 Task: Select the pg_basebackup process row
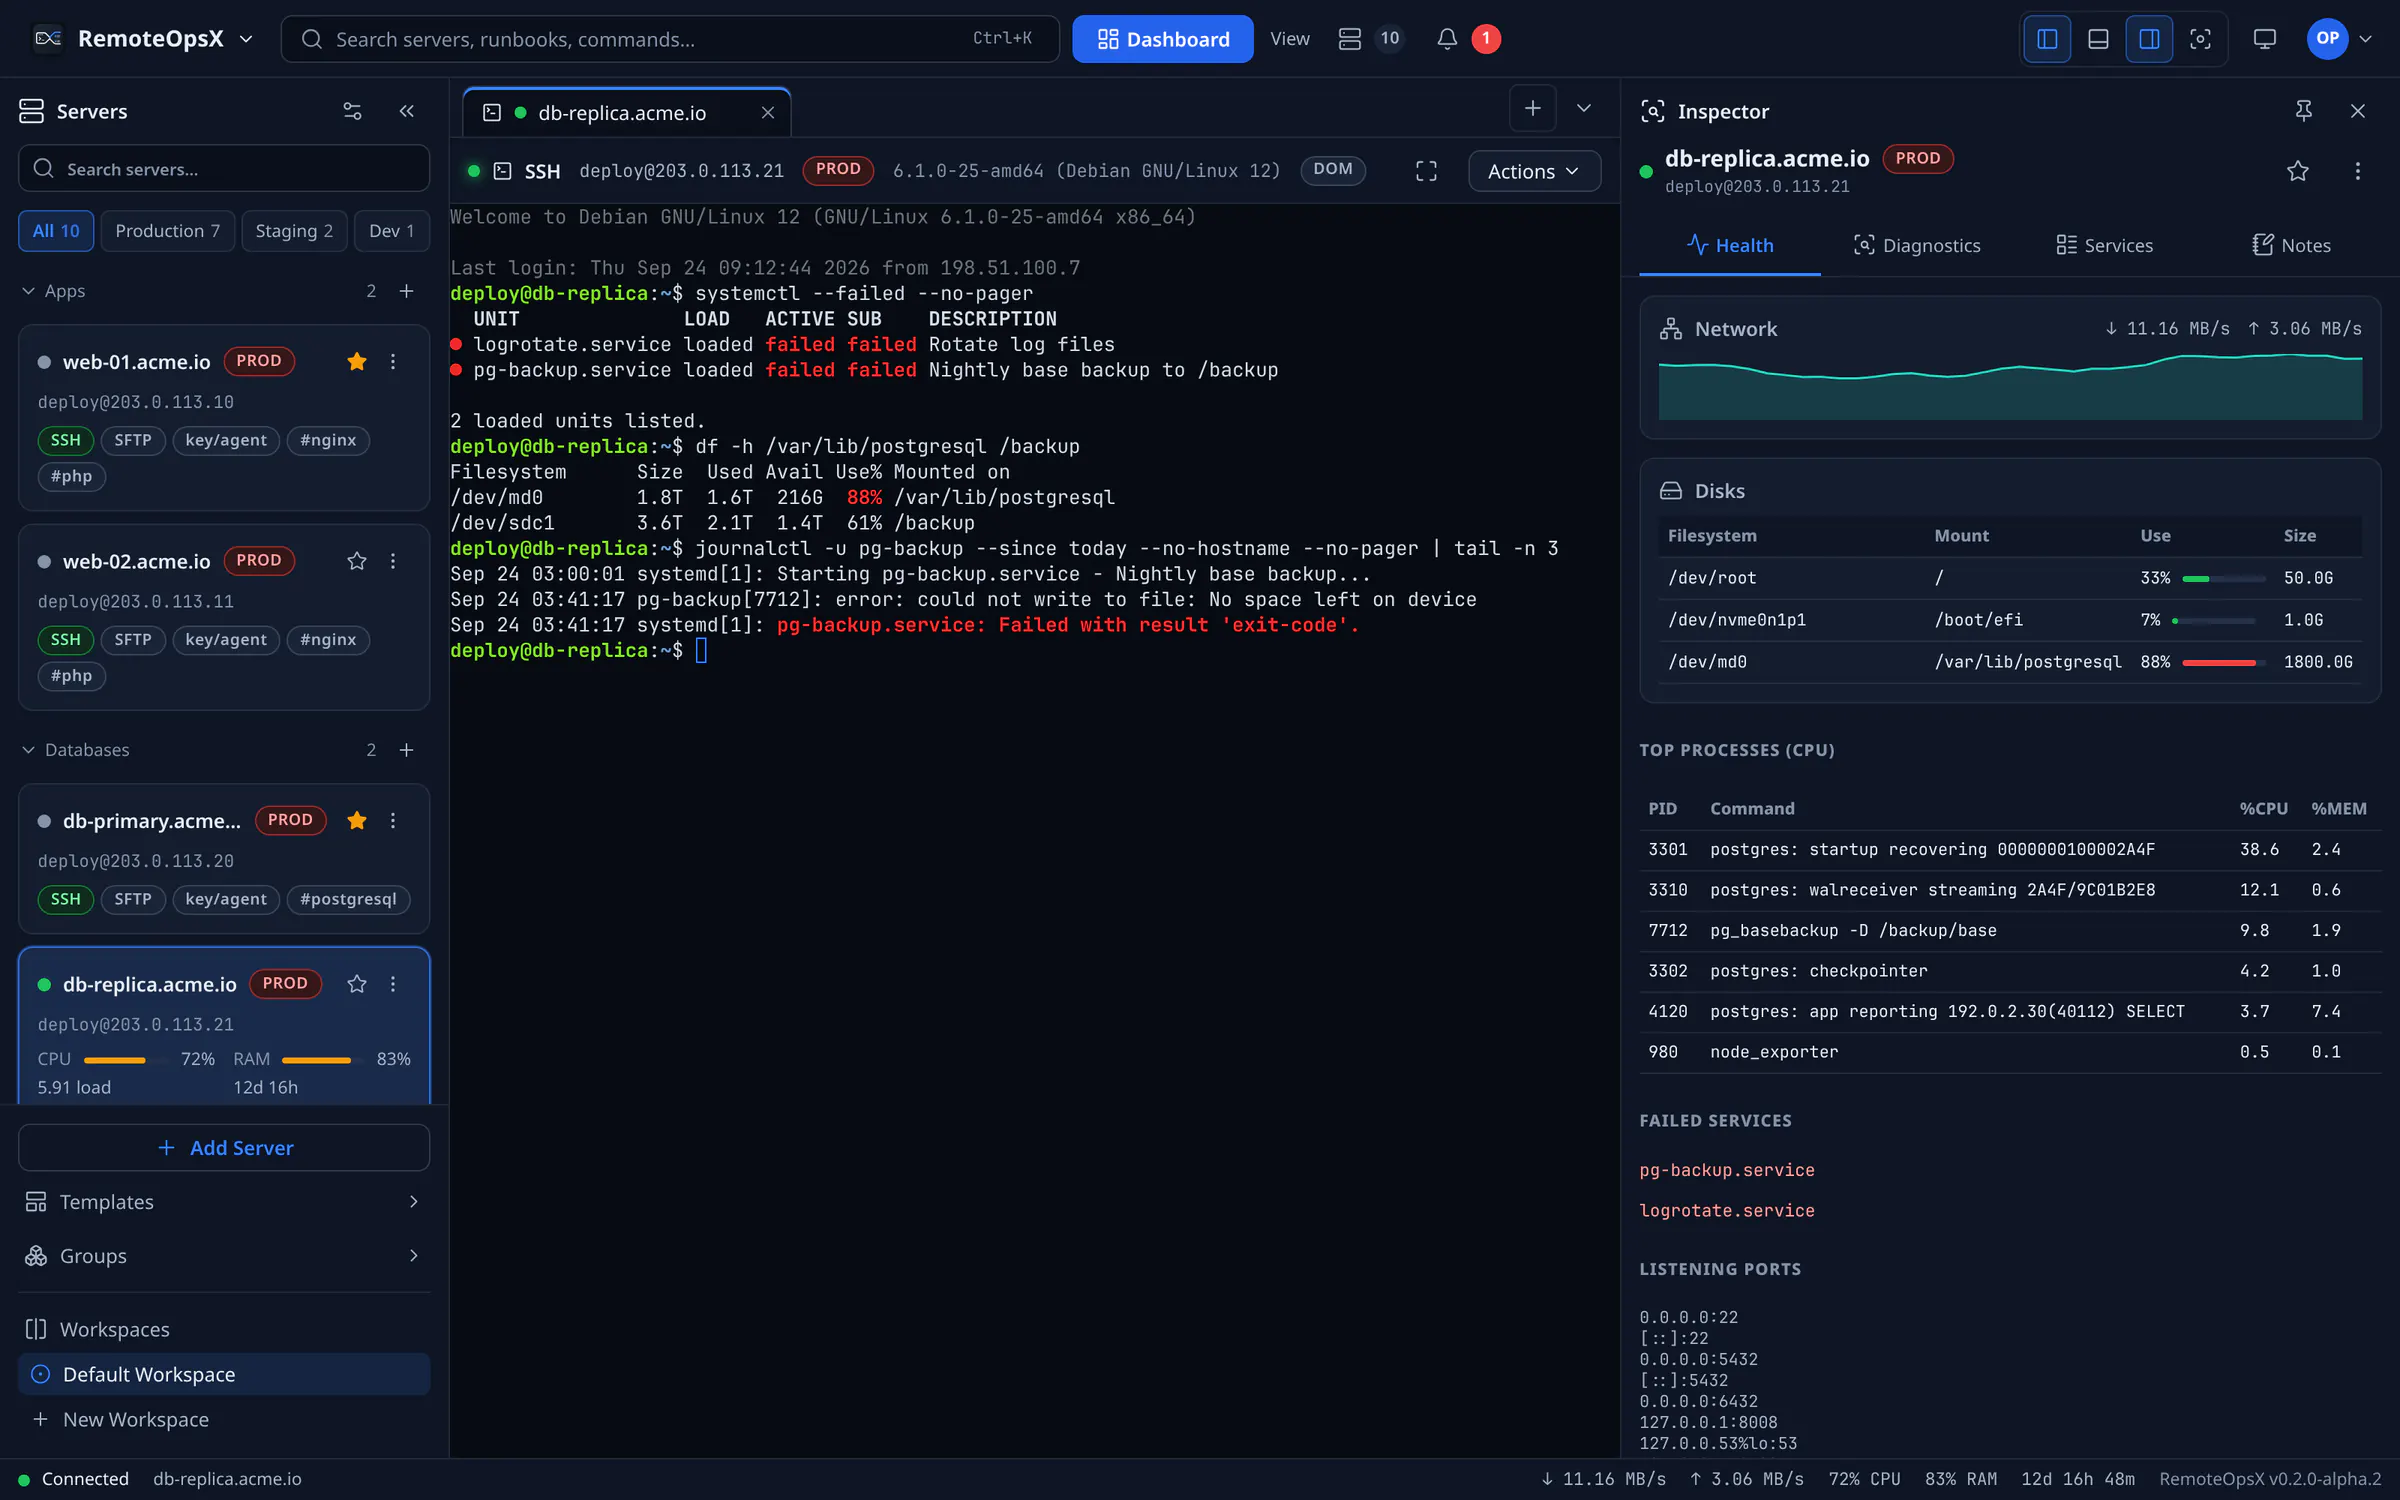[2010, 931]
